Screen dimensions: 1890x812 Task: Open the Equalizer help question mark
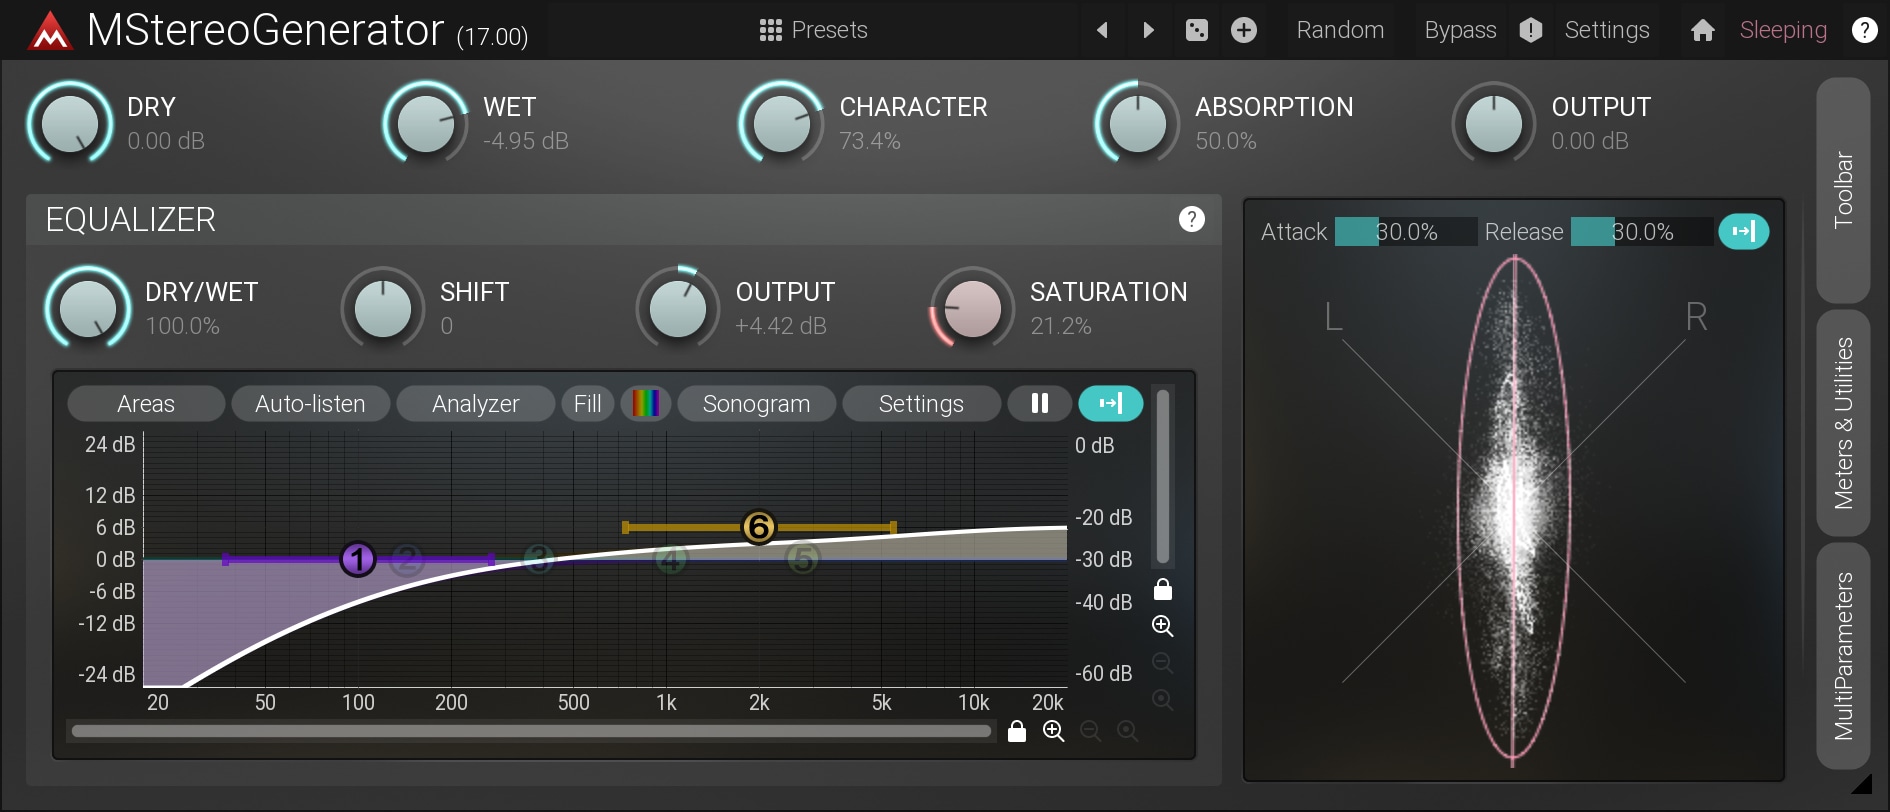pos(1191,219)
